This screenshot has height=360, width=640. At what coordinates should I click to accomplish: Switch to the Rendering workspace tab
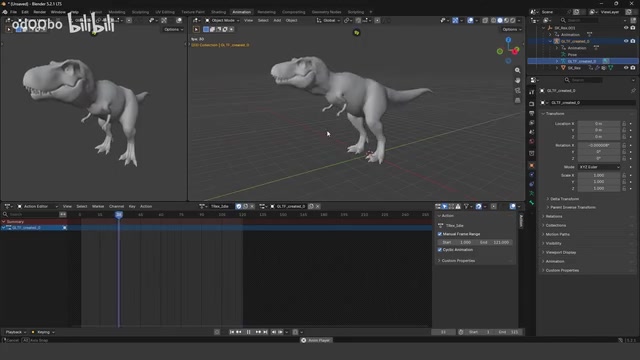click(266, 12)
